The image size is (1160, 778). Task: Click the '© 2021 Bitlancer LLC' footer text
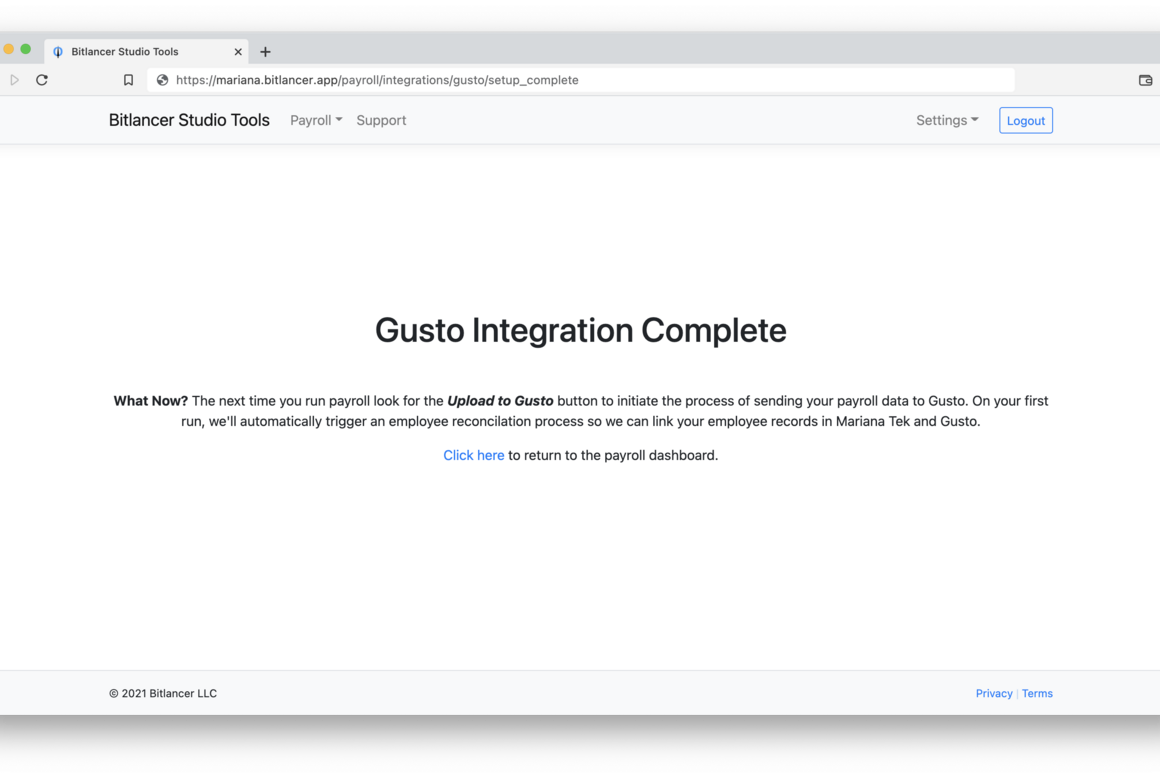(163, 693)
